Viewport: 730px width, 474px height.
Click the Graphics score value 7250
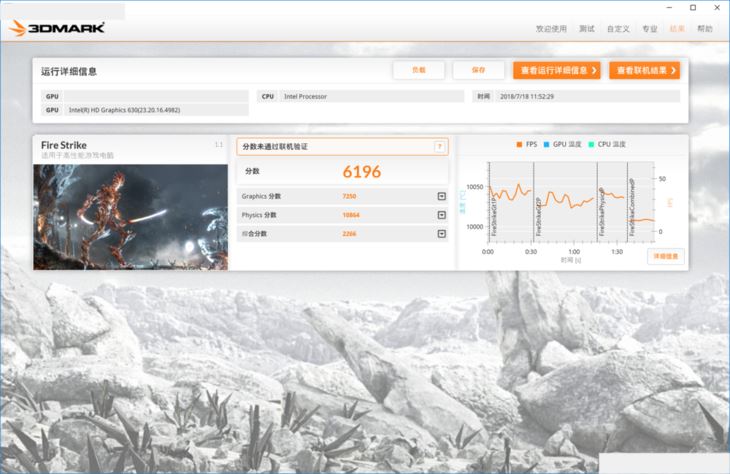[x=349, y=196]
